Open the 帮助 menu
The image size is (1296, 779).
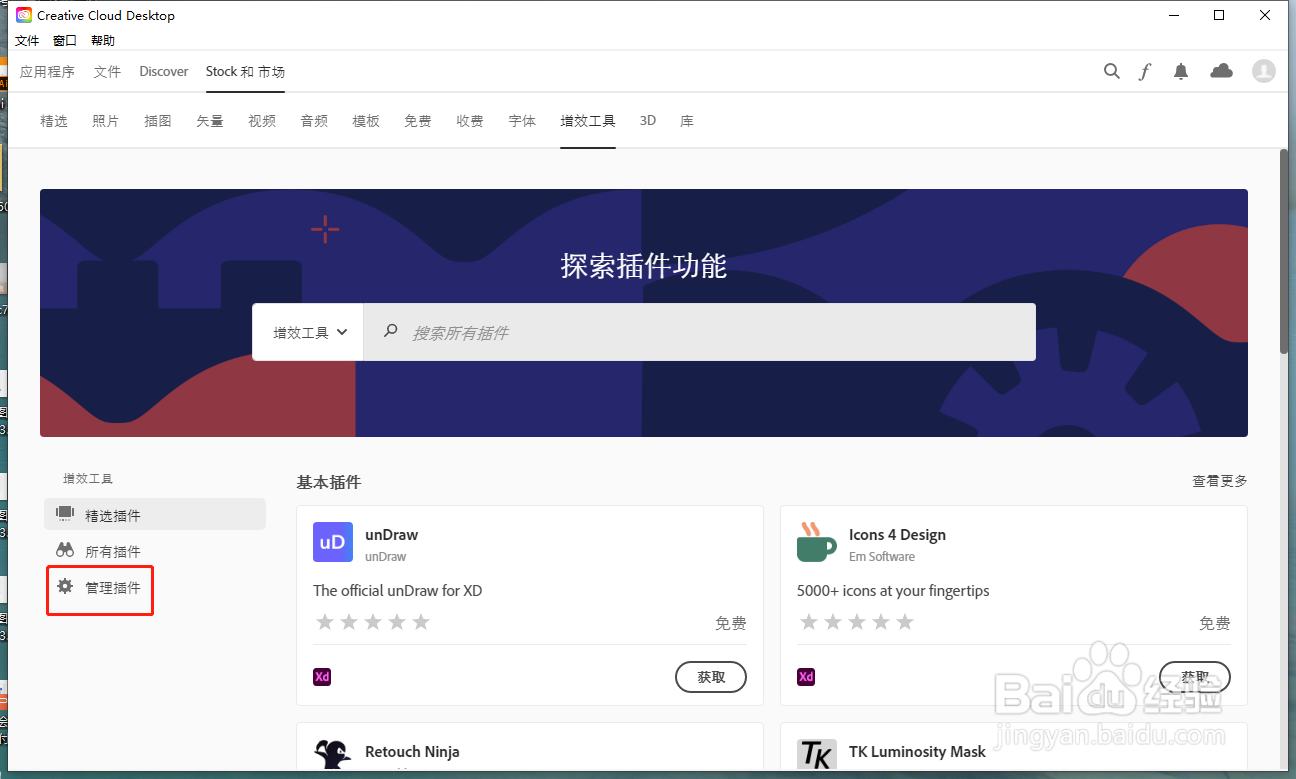pos(103,41)
